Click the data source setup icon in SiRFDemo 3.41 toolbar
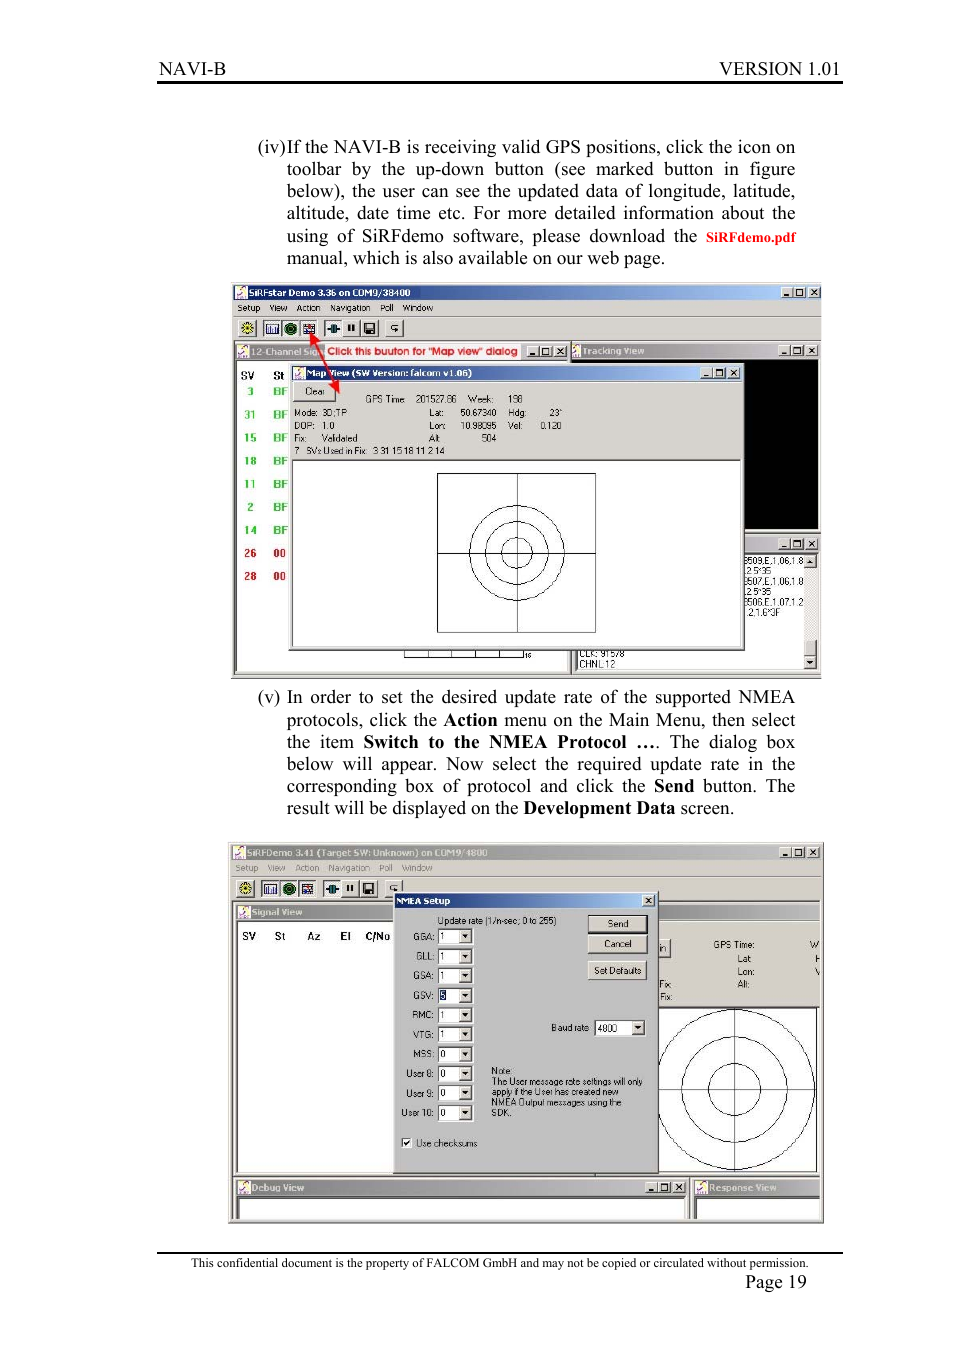This screenshot has width=954, height=1351. (x=245, y=888)
